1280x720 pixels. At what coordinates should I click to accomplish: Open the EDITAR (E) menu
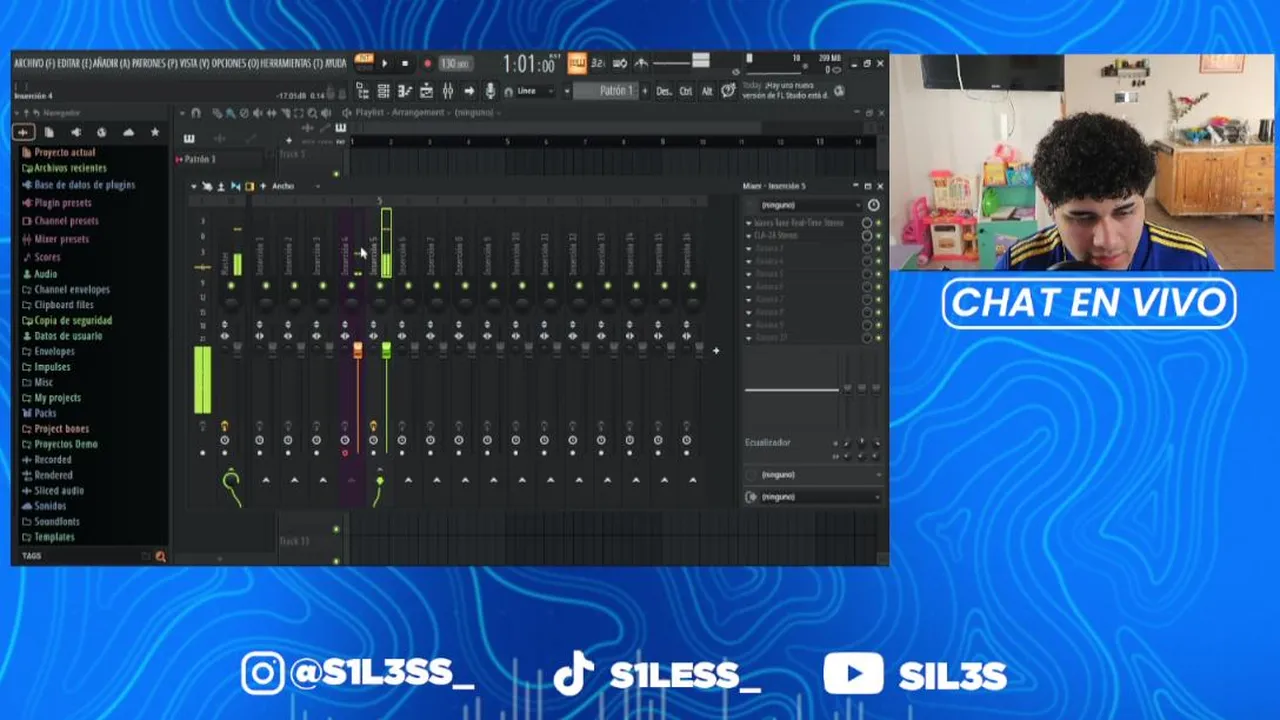point(73,63)
